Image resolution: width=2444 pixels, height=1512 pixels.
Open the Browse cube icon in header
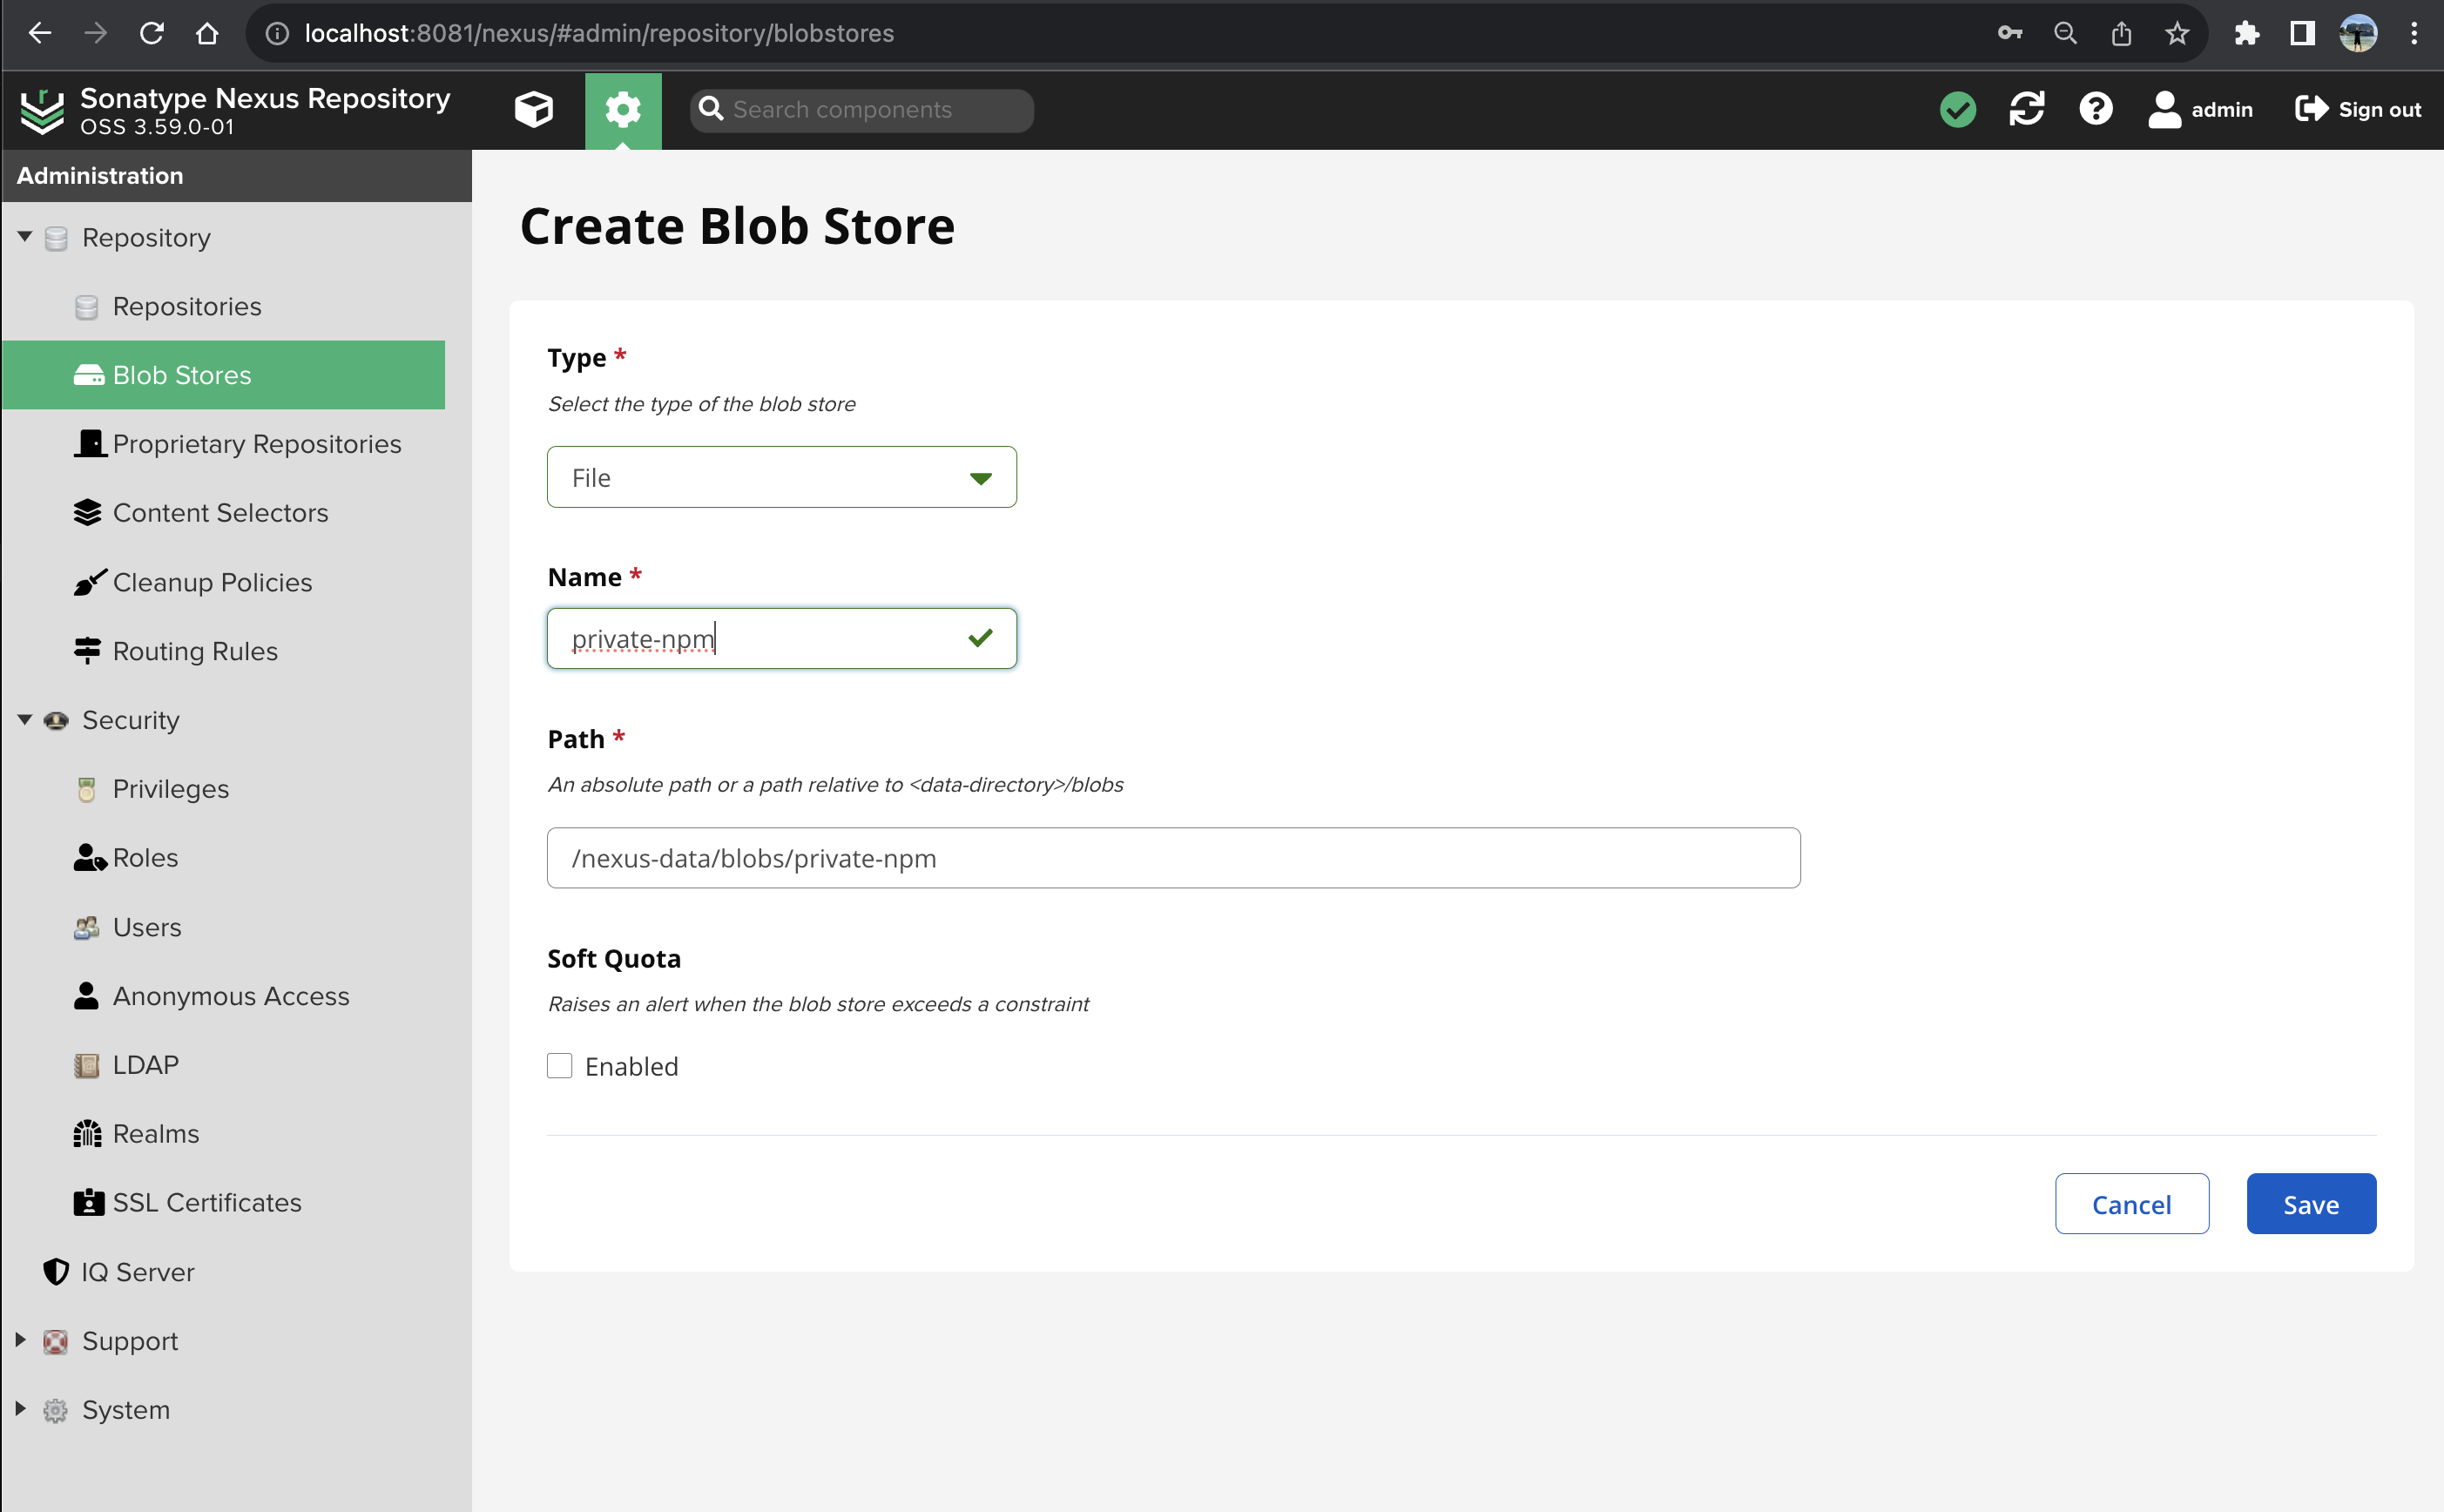533,109
